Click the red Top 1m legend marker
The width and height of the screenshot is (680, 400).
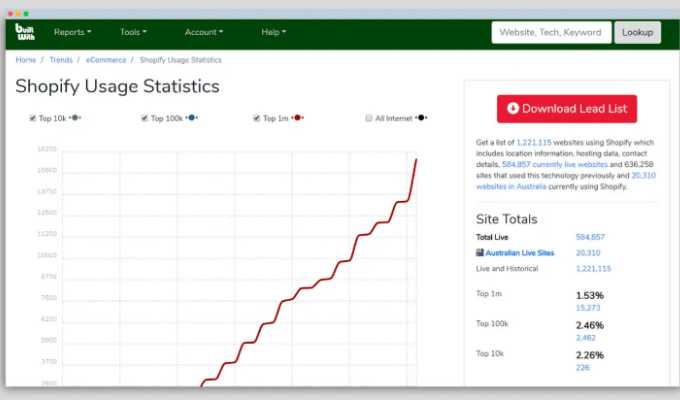pyautogui.click(x=299, y=118)
